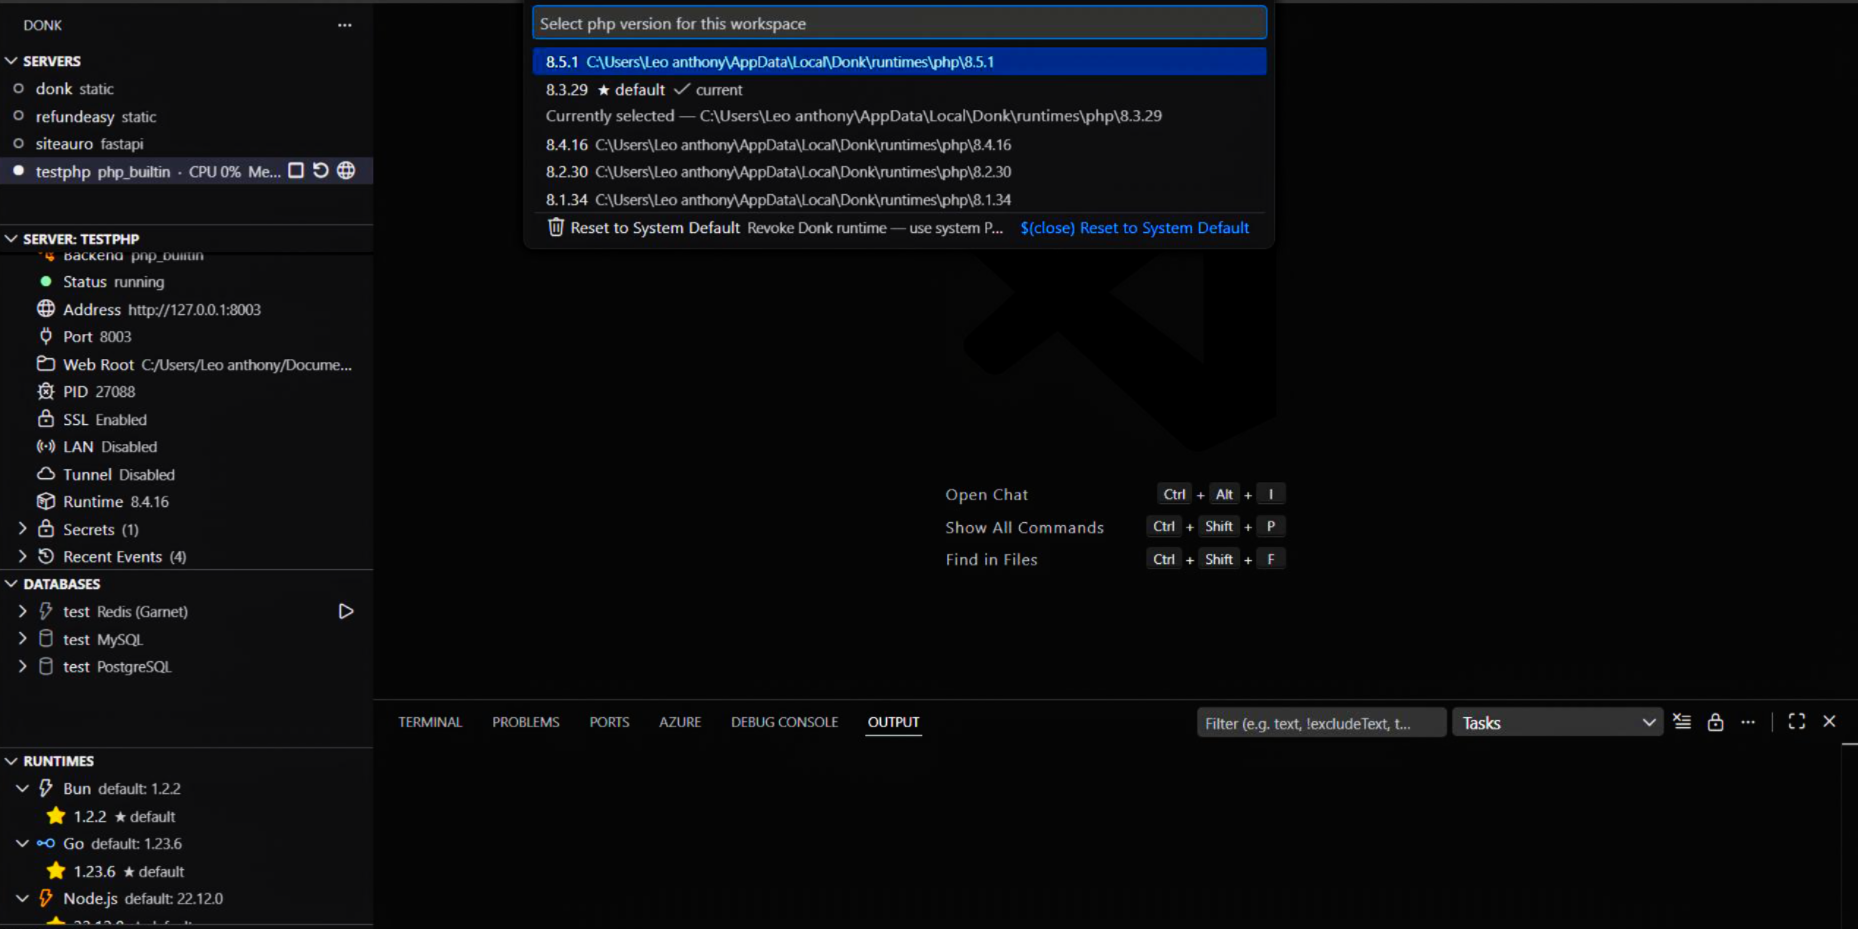
Task: Restart the testphp server using restart icon
Action: pyautogui.click(x=320, y=171)
